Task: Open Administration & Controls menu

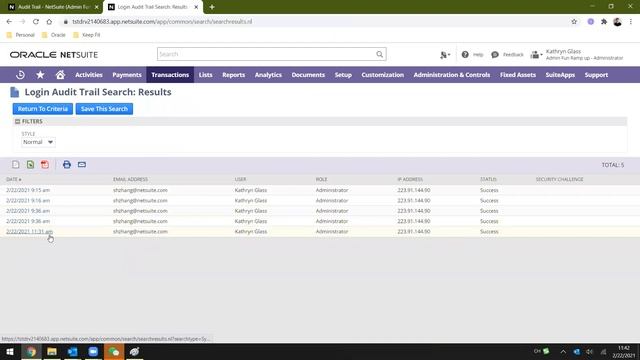Action: click(x=451, y=75)
